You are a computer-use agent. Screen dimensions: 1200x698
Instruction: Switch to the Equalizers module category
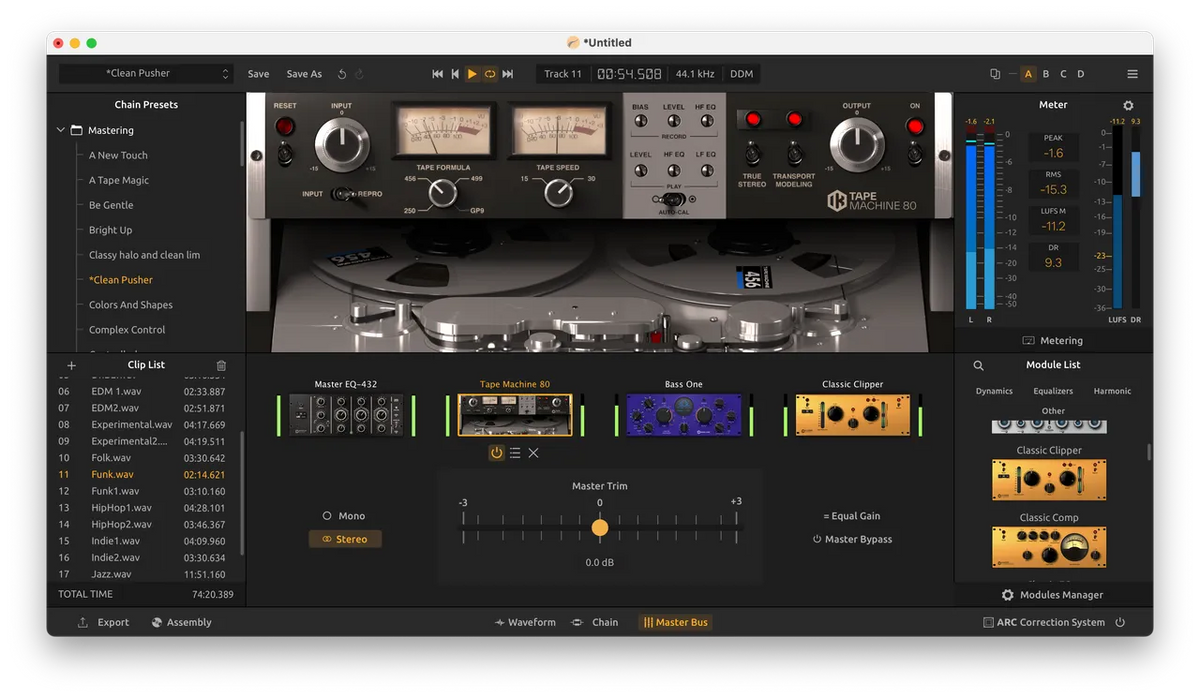(1053, 391)
